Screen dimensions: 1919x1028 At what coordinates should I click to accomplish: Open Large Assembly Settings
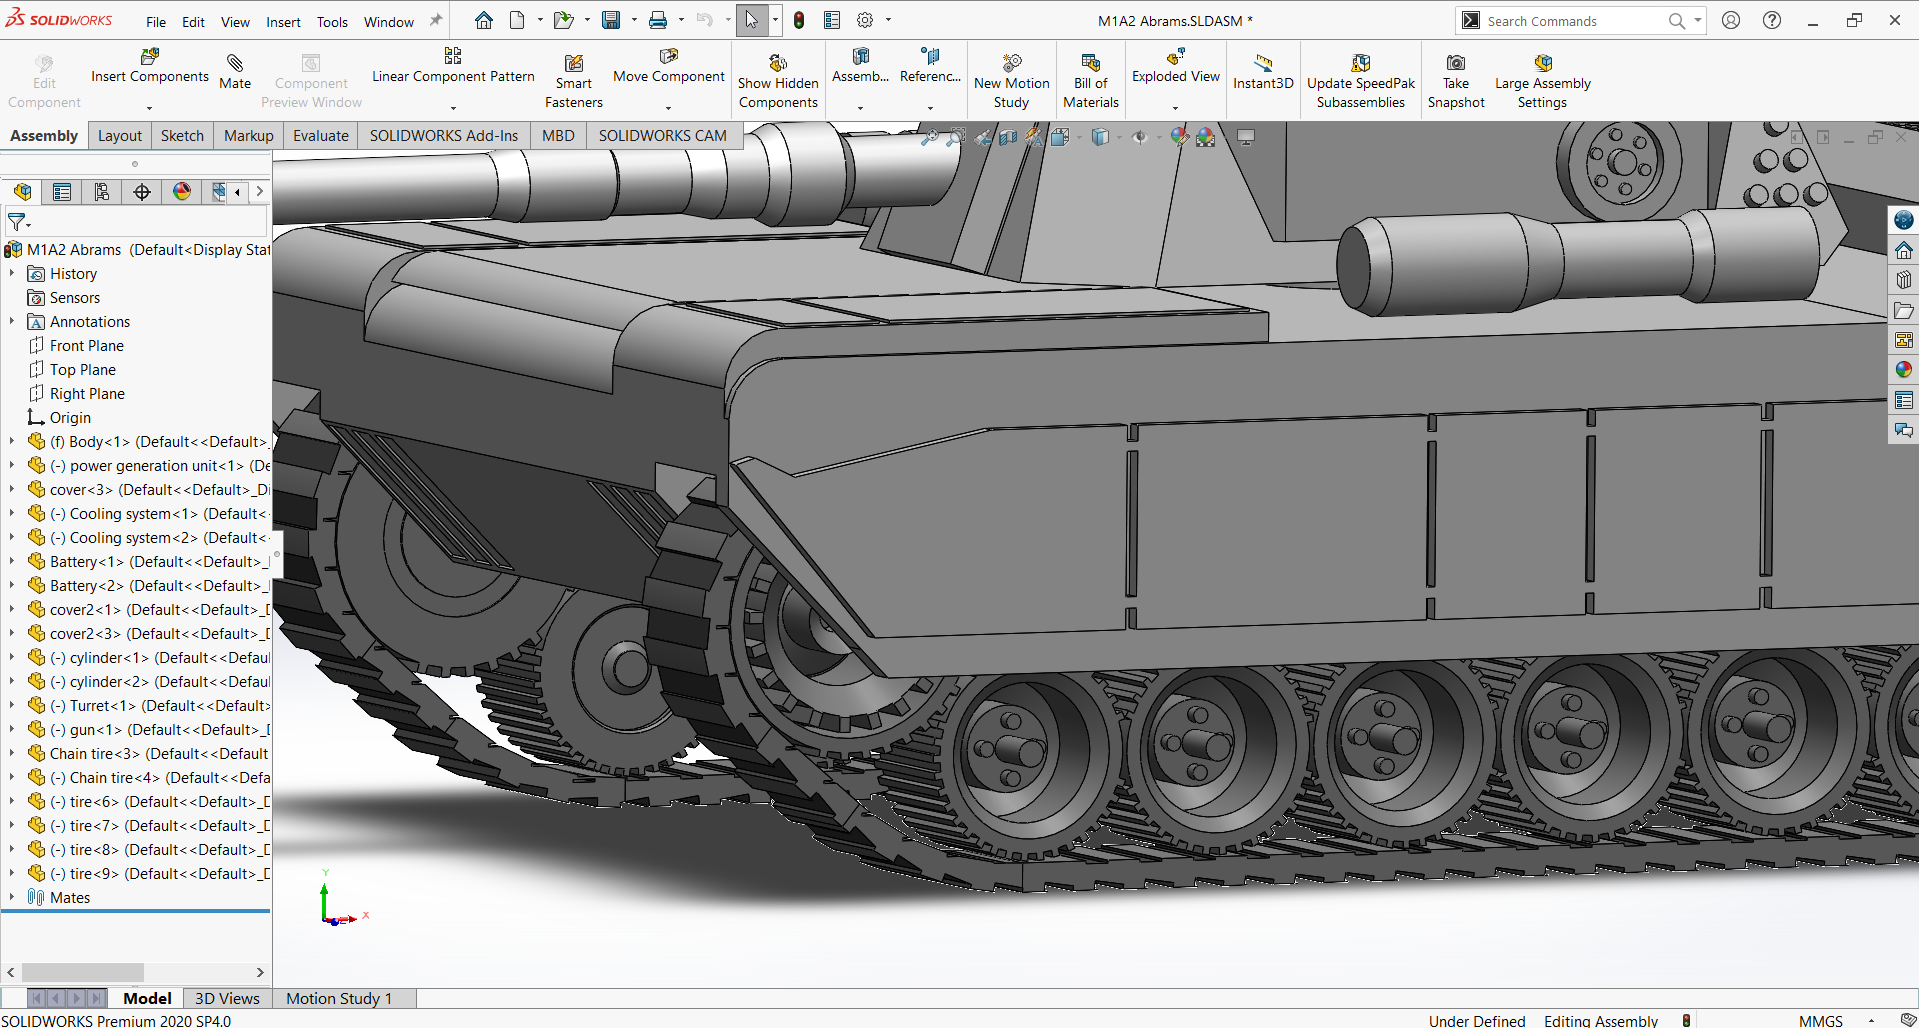point(1543,81)
